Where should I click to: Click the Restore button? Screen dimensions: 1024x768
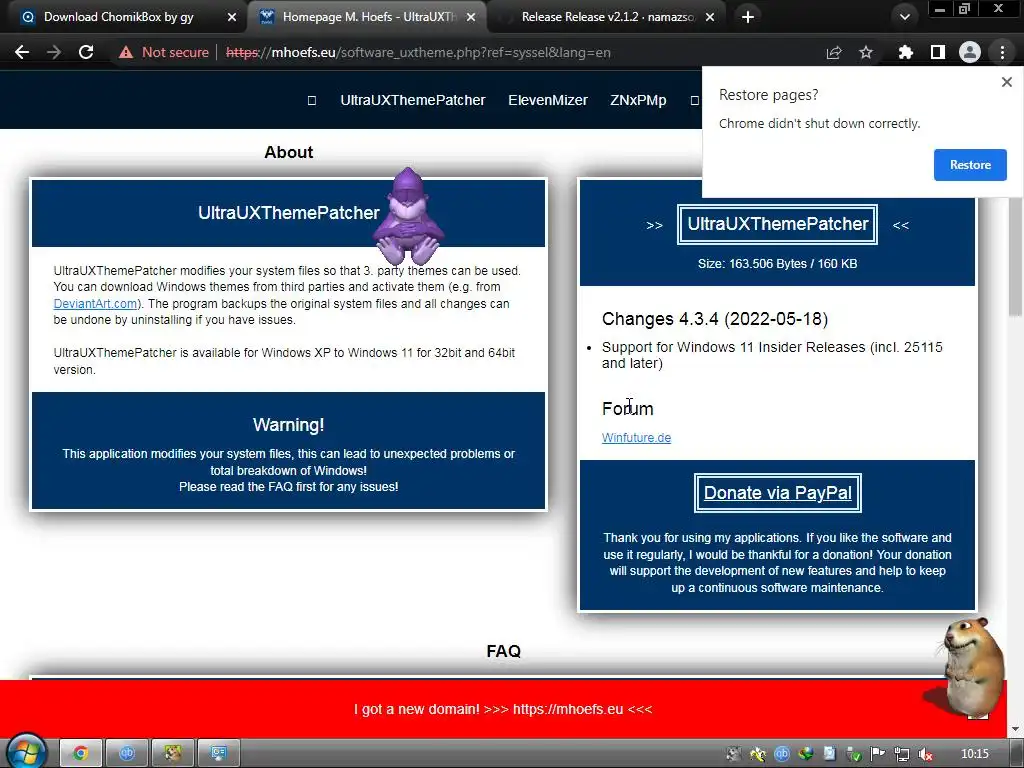click(970, 165)
